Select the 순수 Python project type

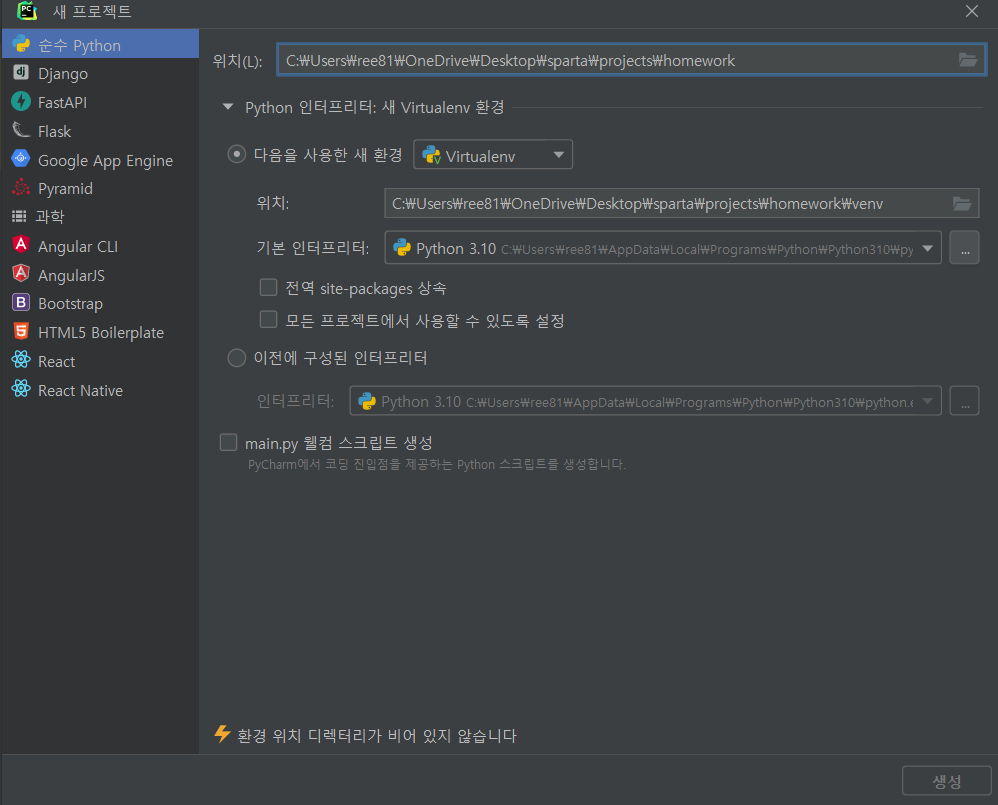pyautogui.click(x=101, y=45)
